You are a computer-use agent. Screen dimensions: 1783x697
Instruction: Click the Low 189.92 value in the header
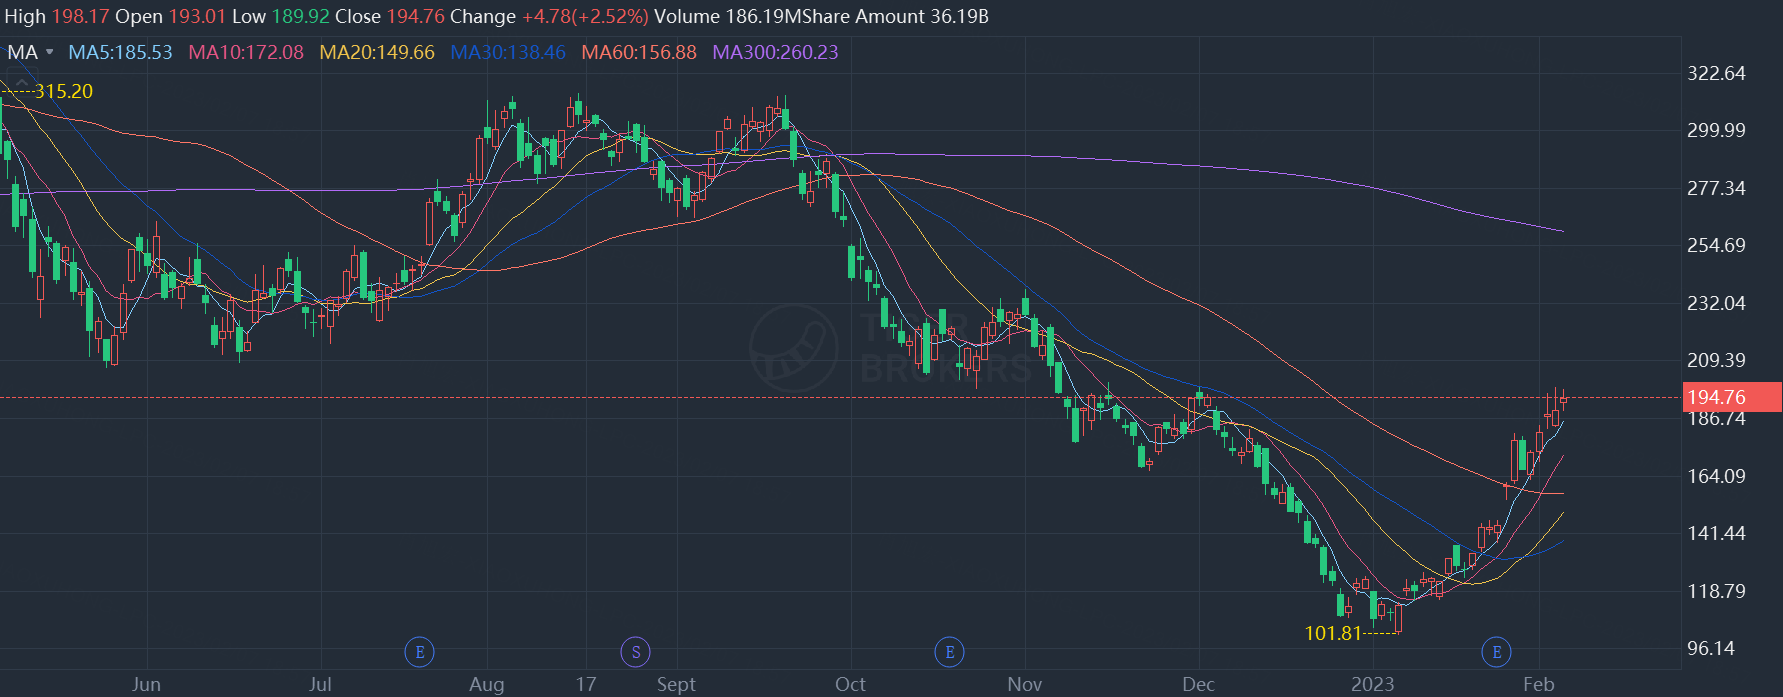click(283, 17)
